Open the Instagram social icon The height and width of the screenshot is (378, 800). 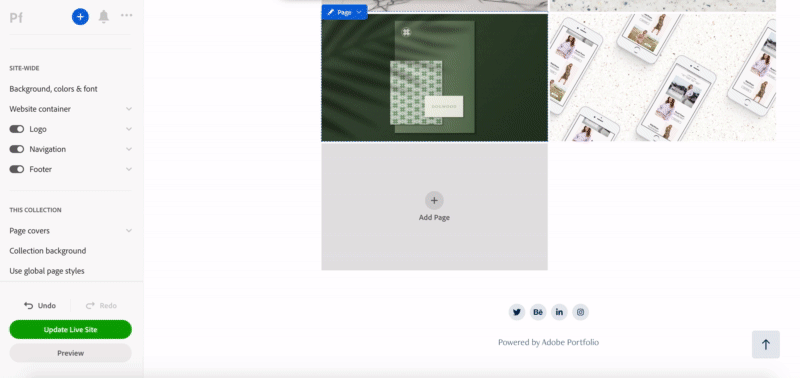point(580,312)
